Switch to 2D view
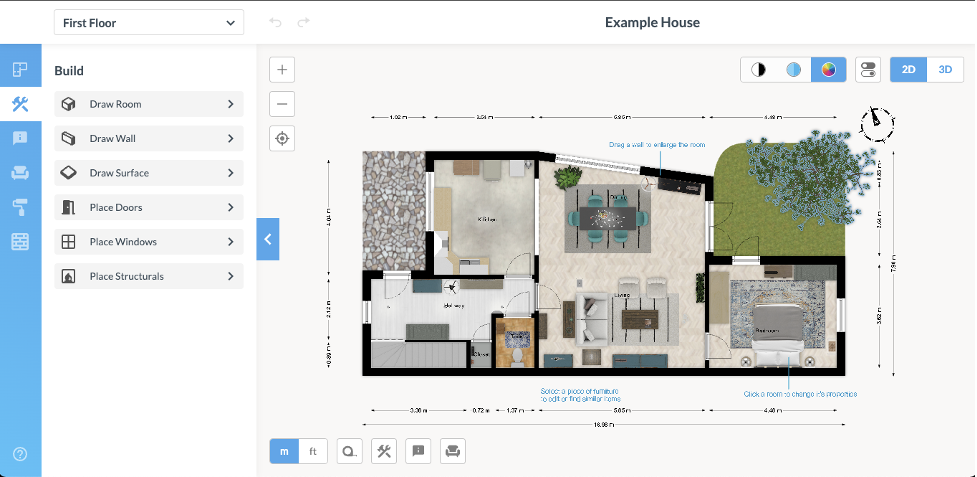Image resolution: width=977 pixels, height=477 pixels. click(908, 70)
